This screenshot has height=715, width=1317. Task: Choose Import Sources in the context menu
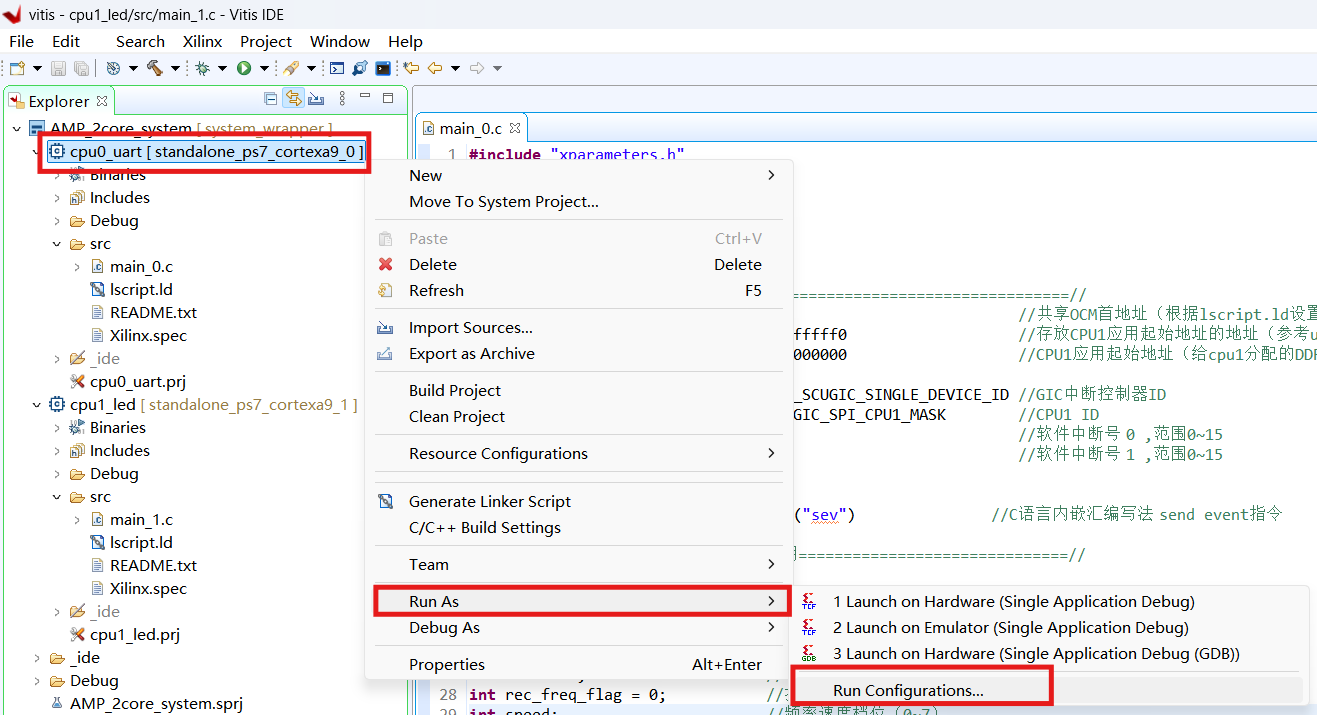(x=579, y=328)
